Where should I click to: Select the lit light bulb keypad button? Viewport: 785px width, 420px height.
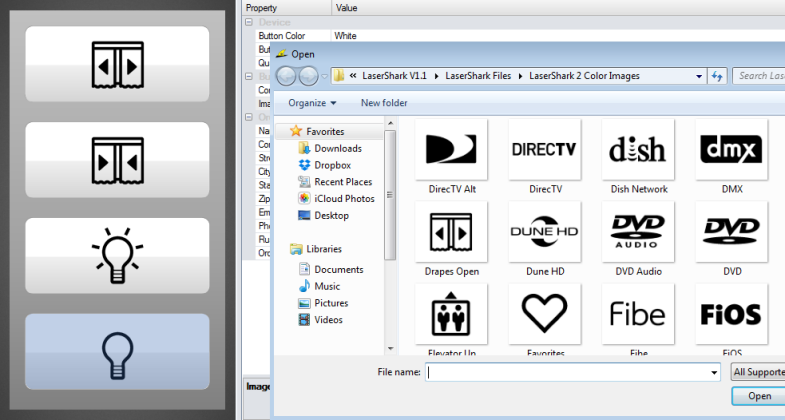(117, 255)
